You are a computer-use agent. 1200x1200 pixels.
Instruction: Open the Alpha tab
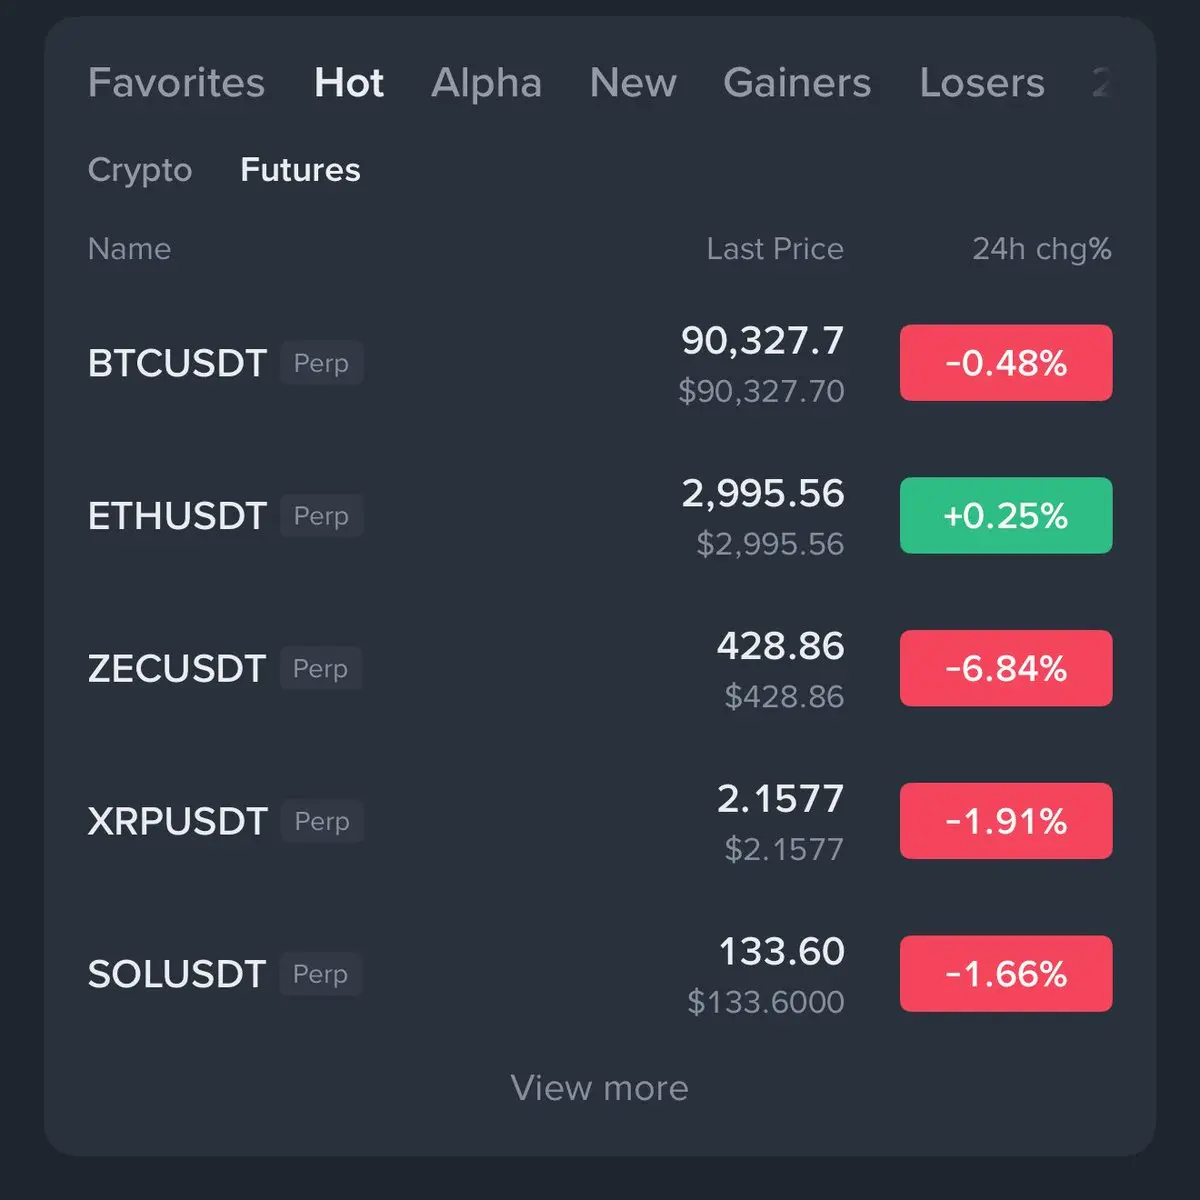pos(486,83)
